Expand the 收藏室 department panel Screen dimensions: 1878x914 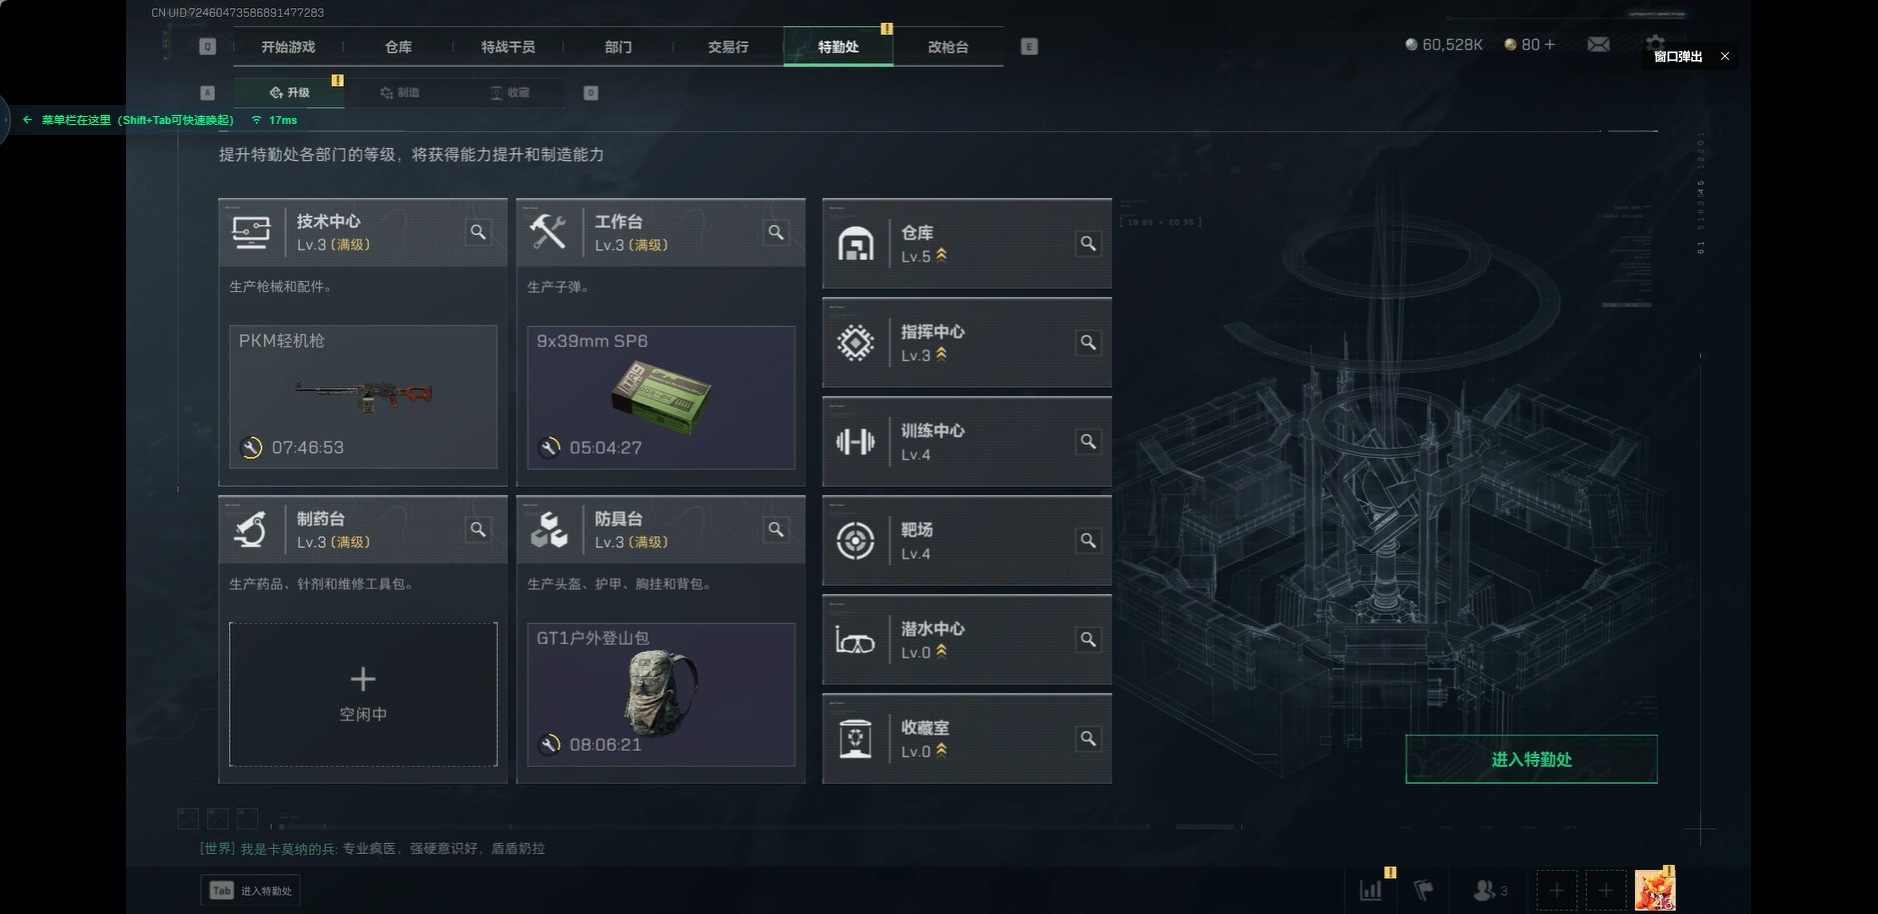point(966,738)
